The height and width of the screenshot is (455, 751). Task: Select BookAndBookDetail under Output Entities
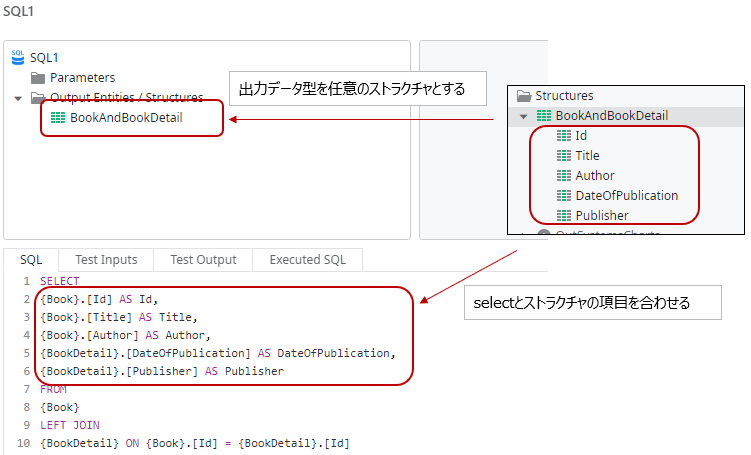coord(126,118)
